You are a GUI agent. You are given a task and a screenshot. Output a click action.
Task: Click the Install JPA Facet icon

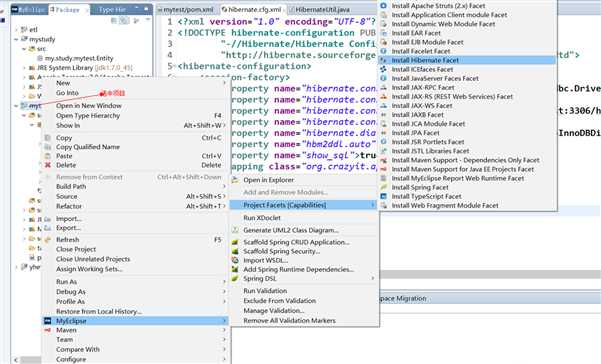pos(383,133)
